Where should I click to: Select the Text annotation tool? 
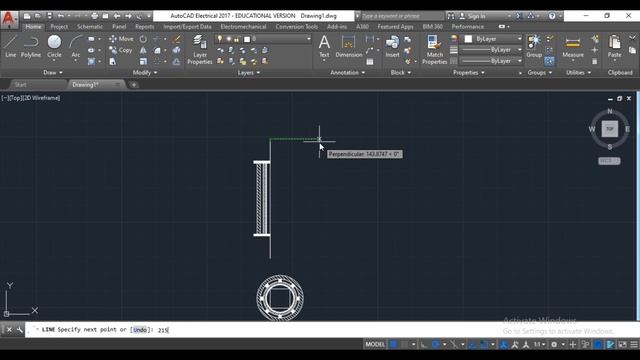pos(324,47)
